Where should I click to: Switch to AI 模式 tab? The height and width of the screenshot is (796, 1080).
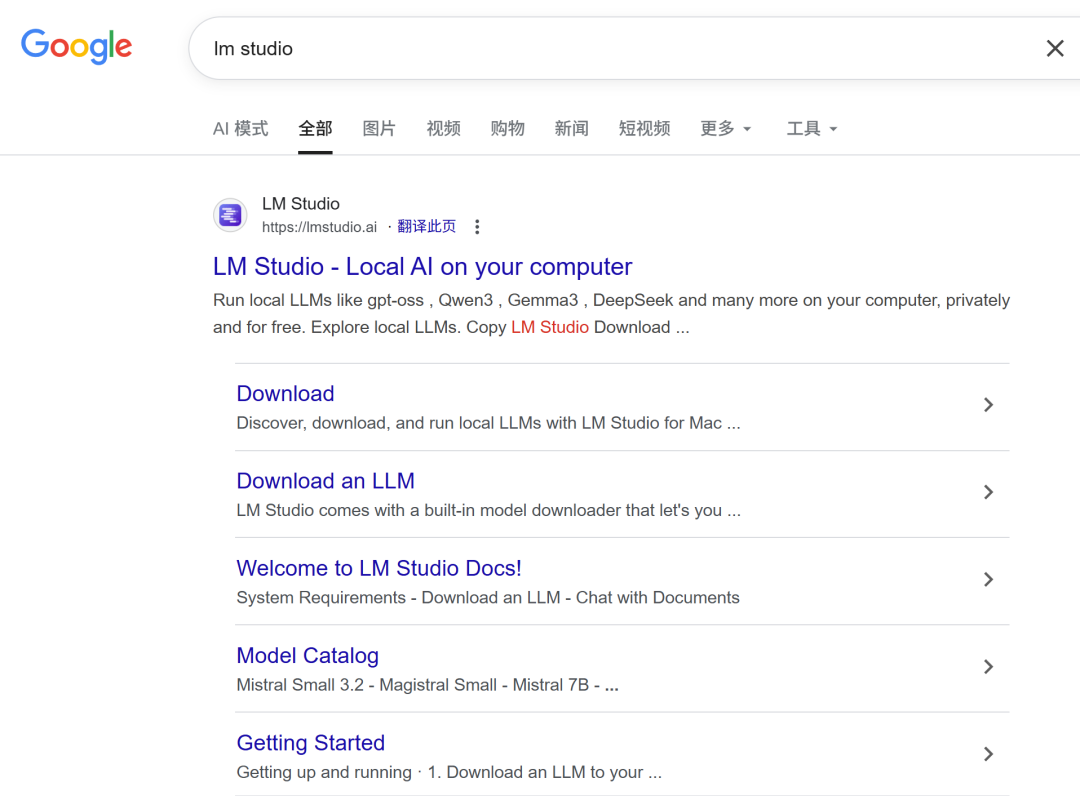pyautogui.click(x=240, y=129)
